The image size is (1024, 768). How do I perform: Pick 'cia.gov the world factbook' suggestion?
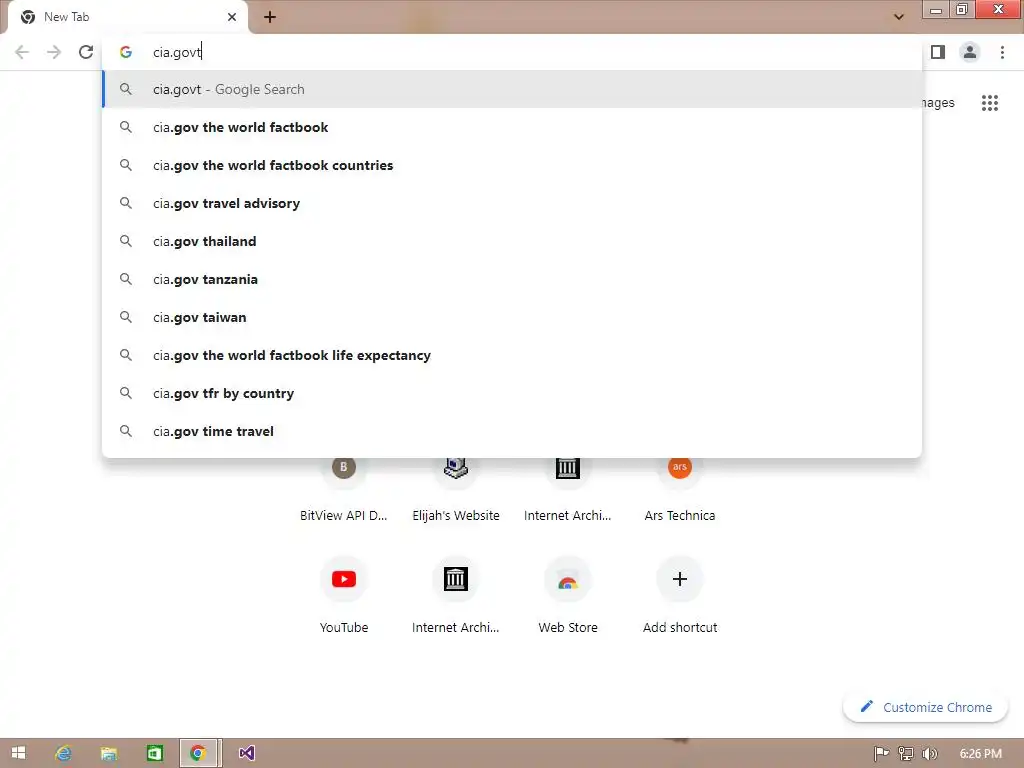coord(512,127)
